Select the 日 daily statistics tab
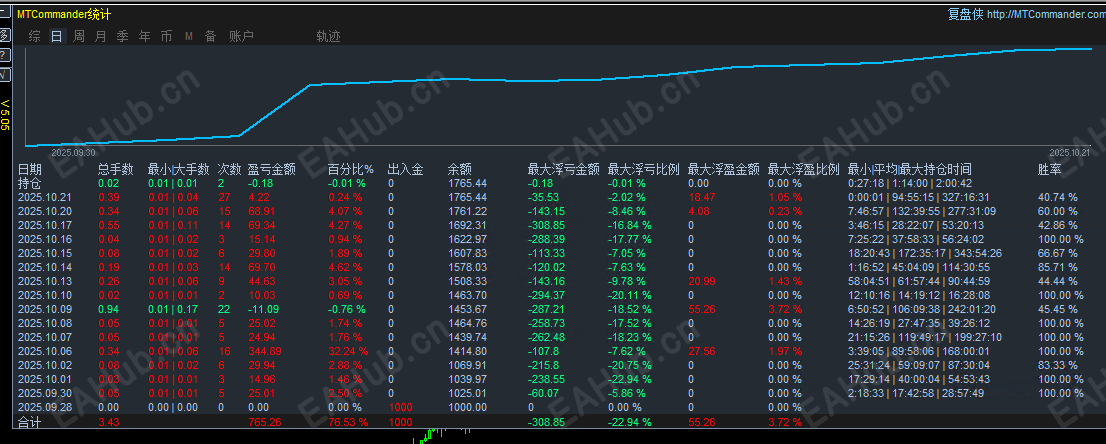Screen dimensions: 1106x444 point(56,37)
